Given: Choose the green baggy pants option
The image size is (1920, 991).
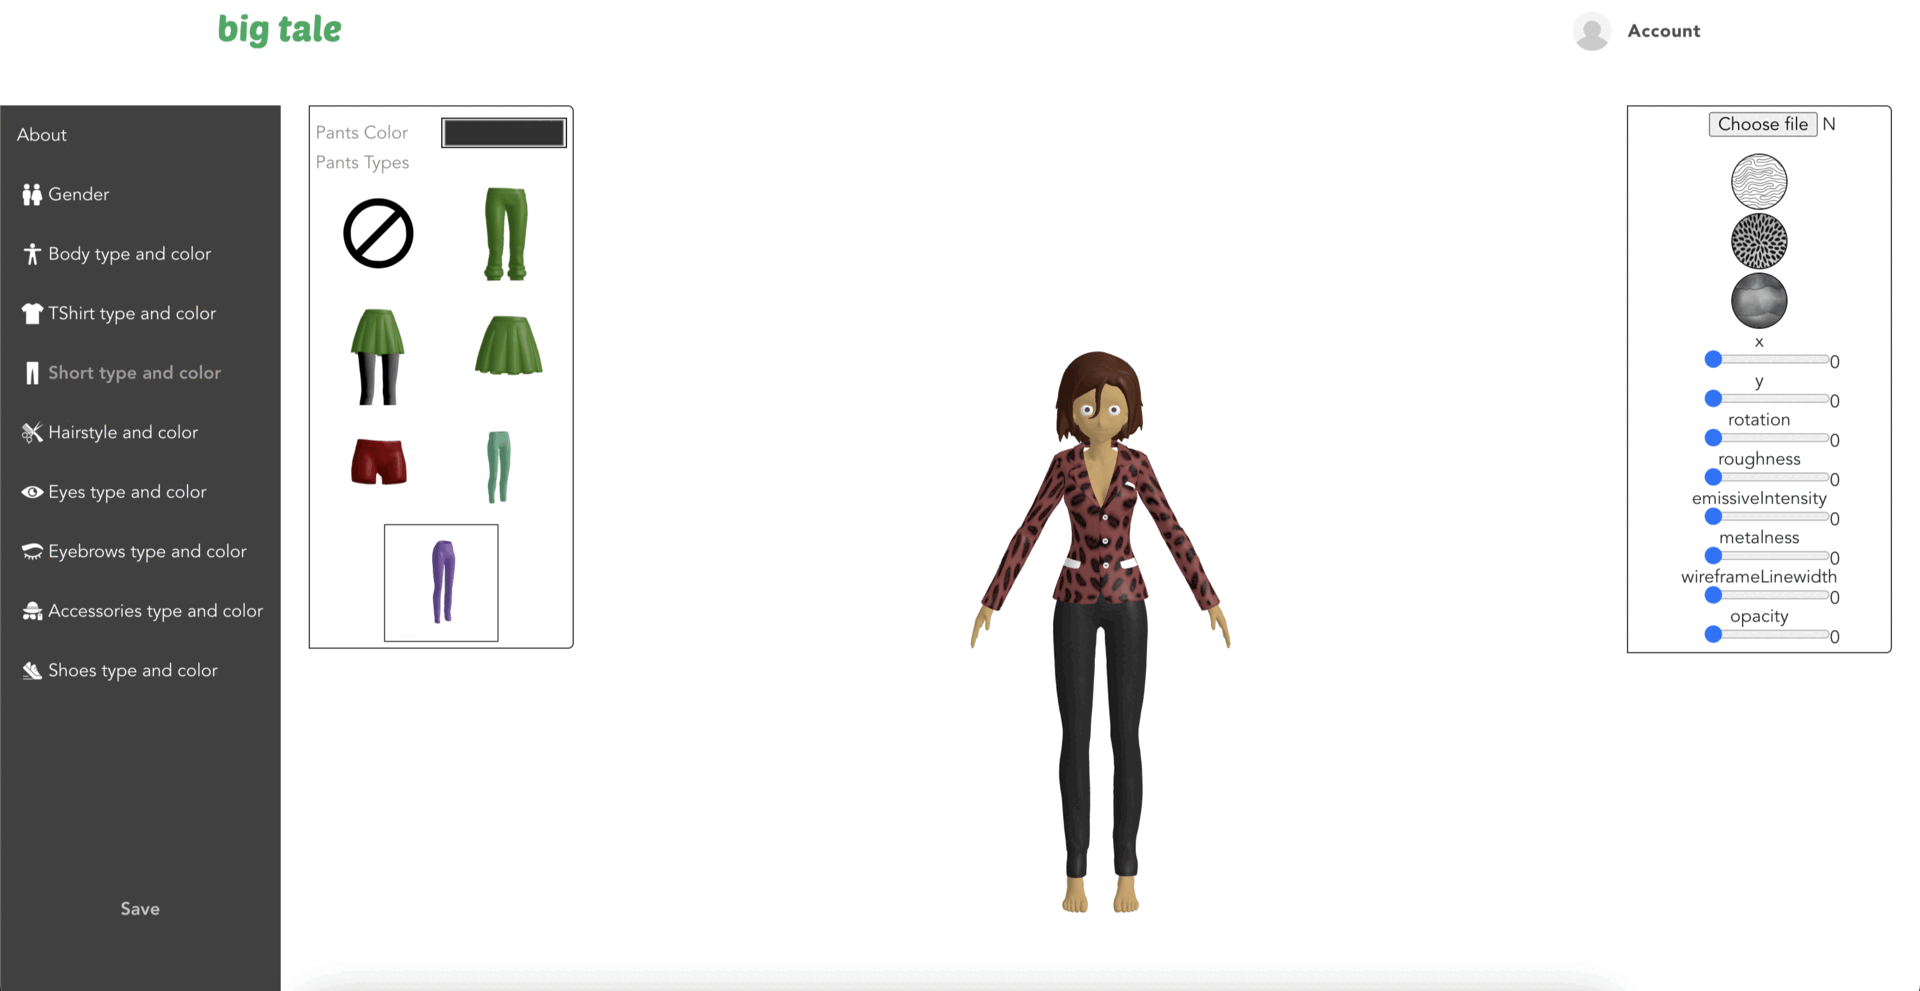Looking at the screenshot, I should coord(505,234).
